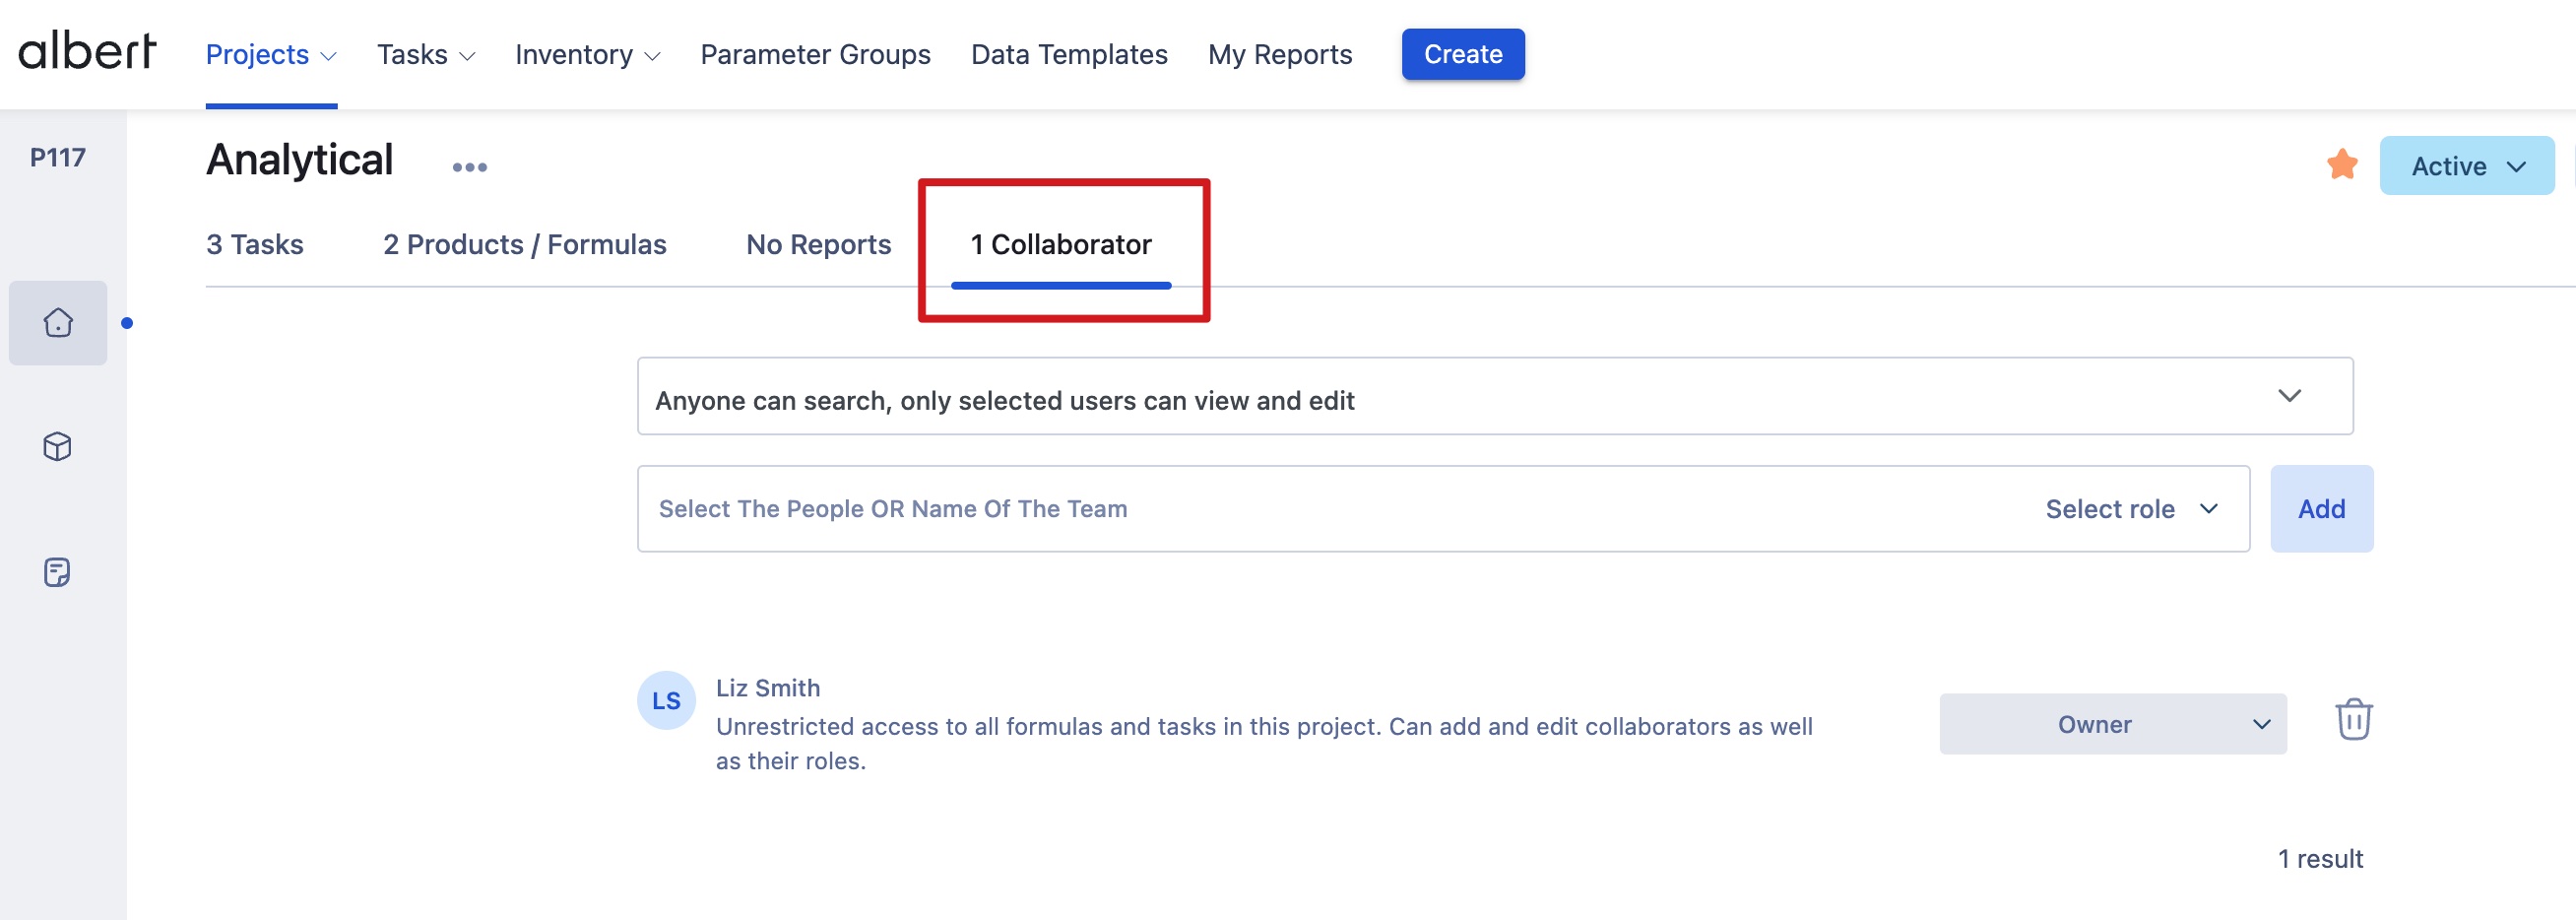Click the Add collaborator button
Screen dimensions: 2576x920
(2320, 509)
